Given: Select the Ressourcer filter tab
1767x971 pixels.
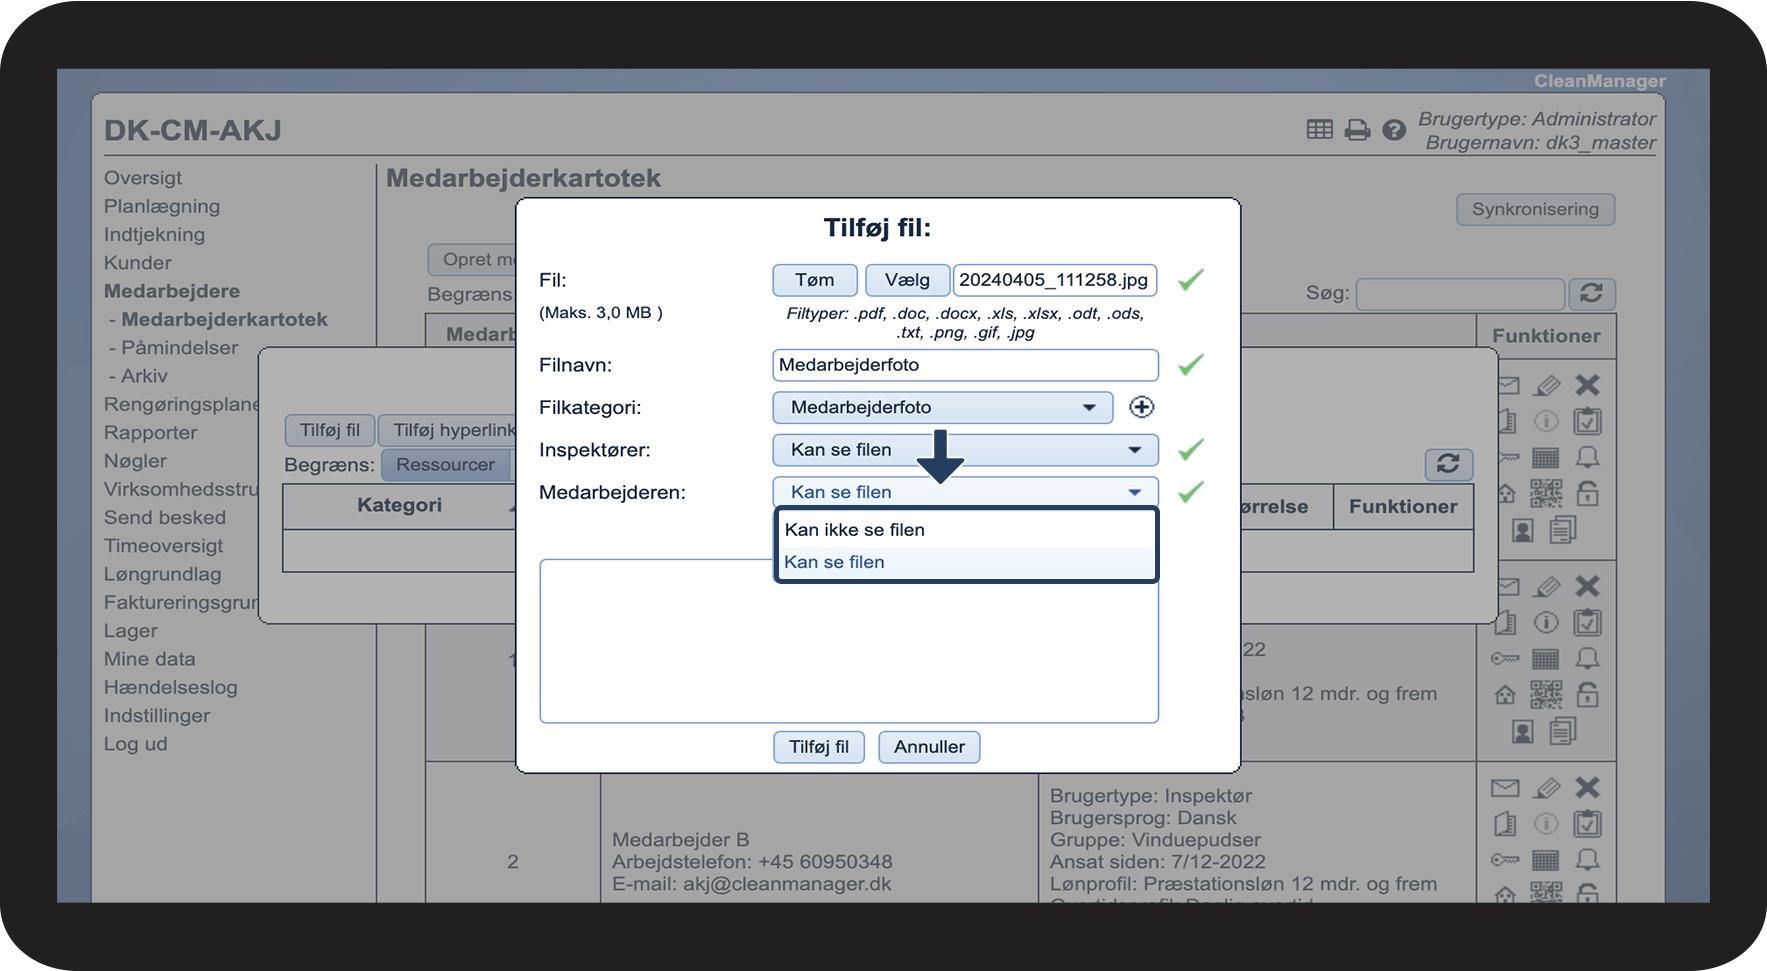Looking at the screenshot, I should 445,464.
